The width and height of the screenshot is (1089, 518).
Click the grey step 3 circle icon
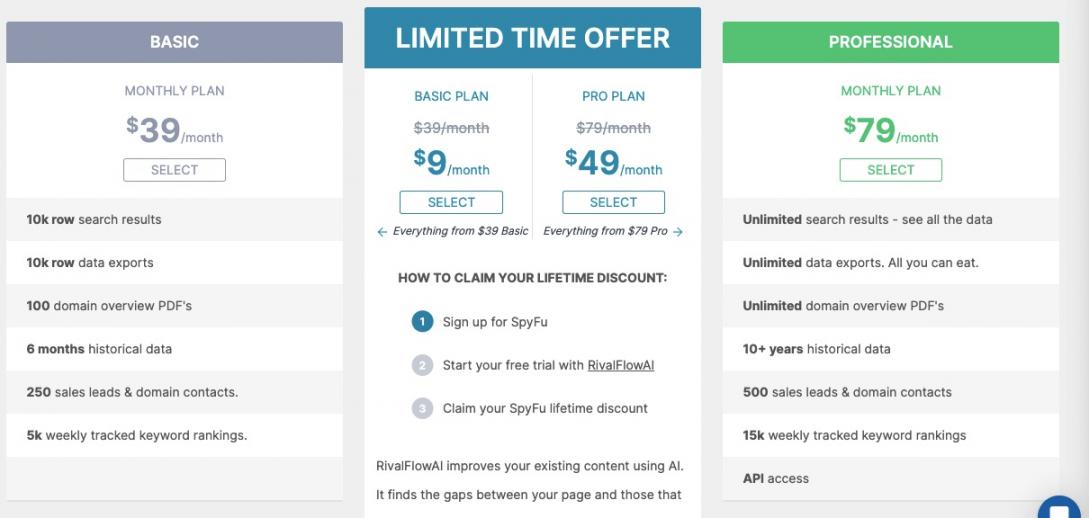[420, 408]
